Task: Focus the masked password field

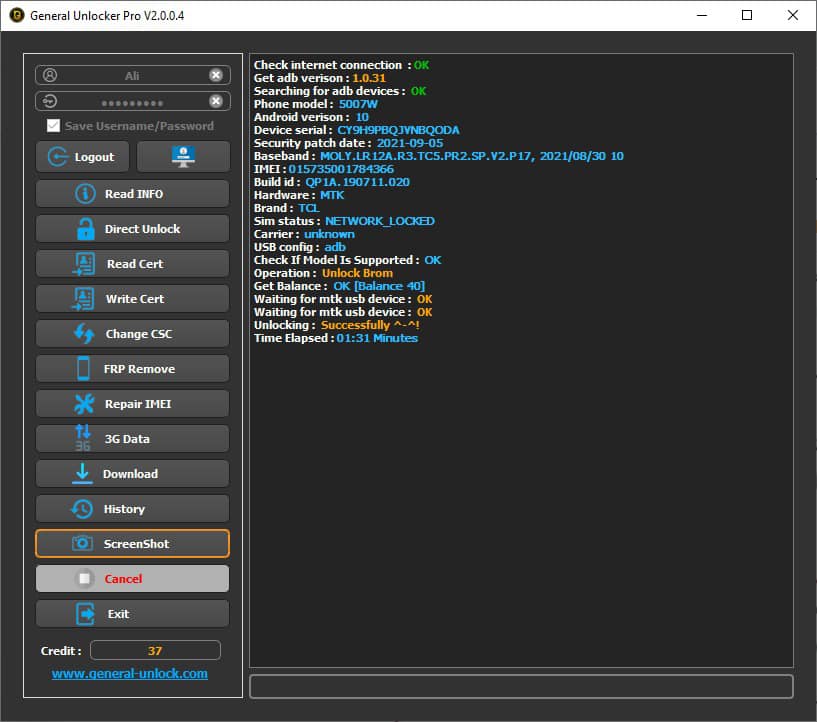Action: pyautogui.click(x=133, y=101)
